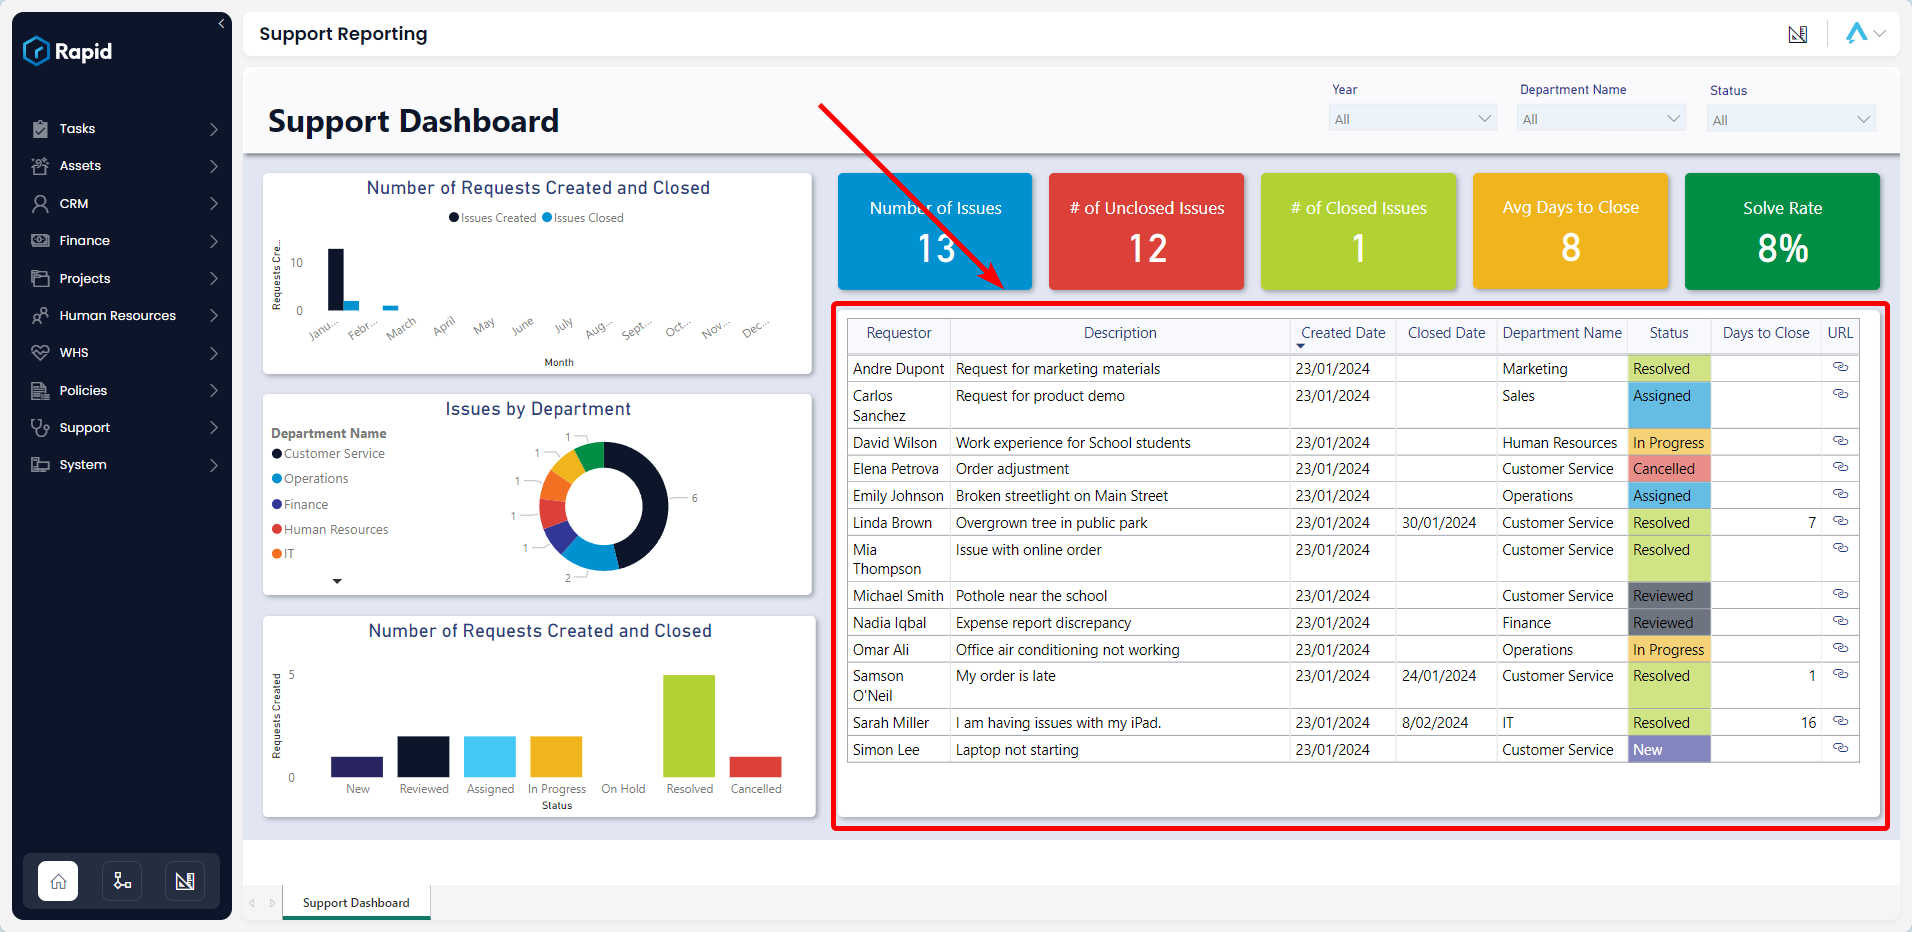Open the Status filter dropdown
This screenshot has height=932, width=1912.
pos(1791,120)
